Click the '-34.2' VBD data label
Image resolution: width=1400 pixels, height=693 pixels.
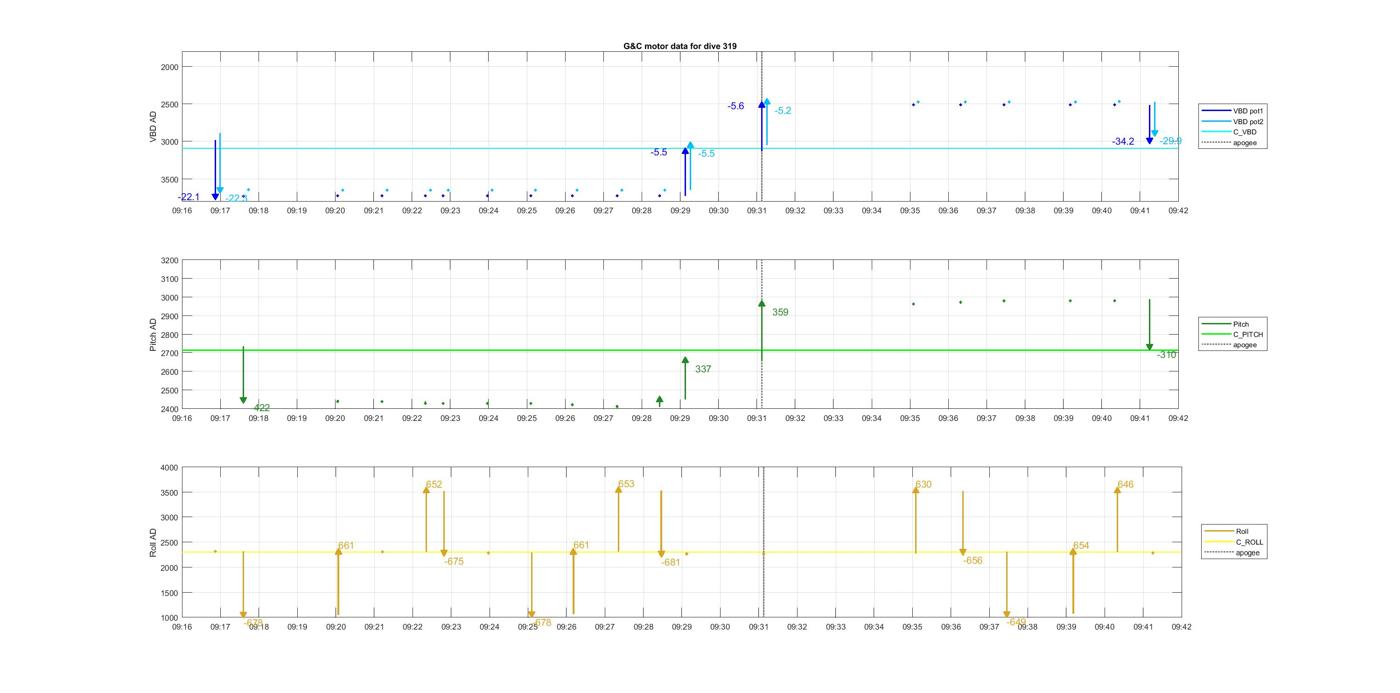click(1123, 141)
